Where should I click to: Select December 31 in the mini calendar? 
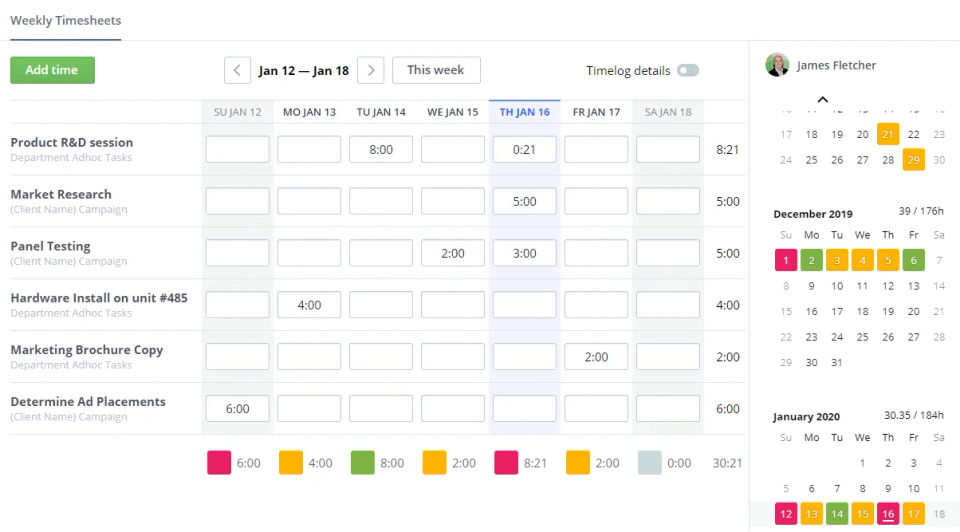click(837, 362)
